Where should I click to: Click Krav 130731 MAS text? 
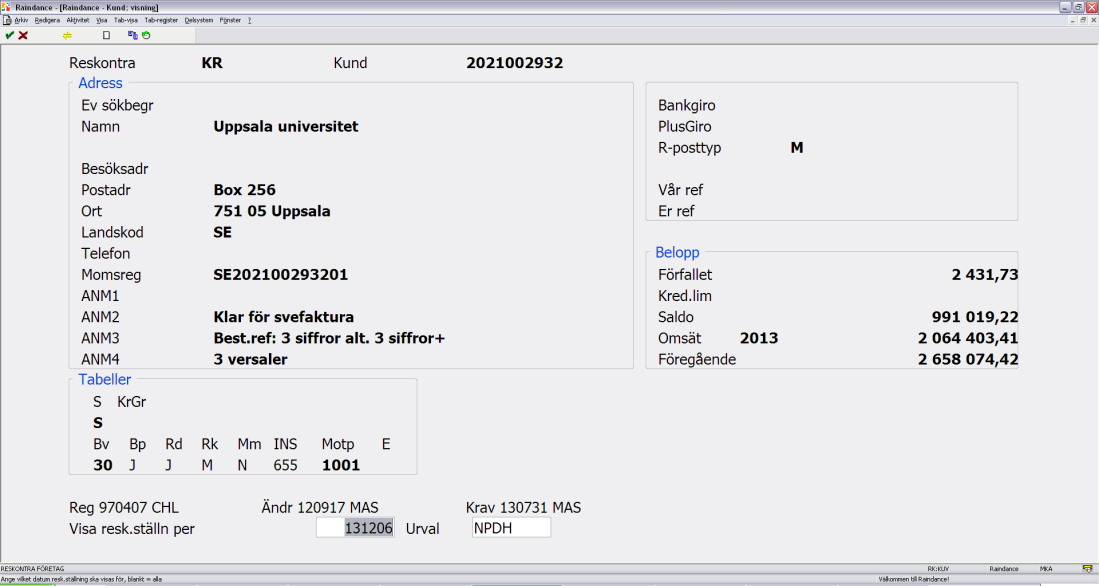click(x=524, y=507)
